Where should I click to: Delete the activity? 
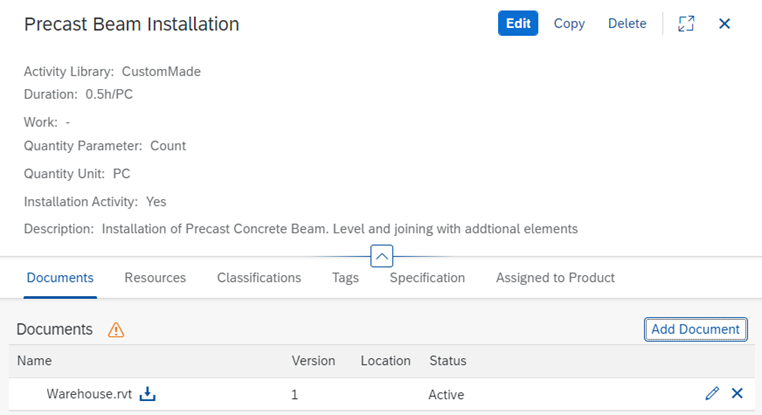(627, 23)
